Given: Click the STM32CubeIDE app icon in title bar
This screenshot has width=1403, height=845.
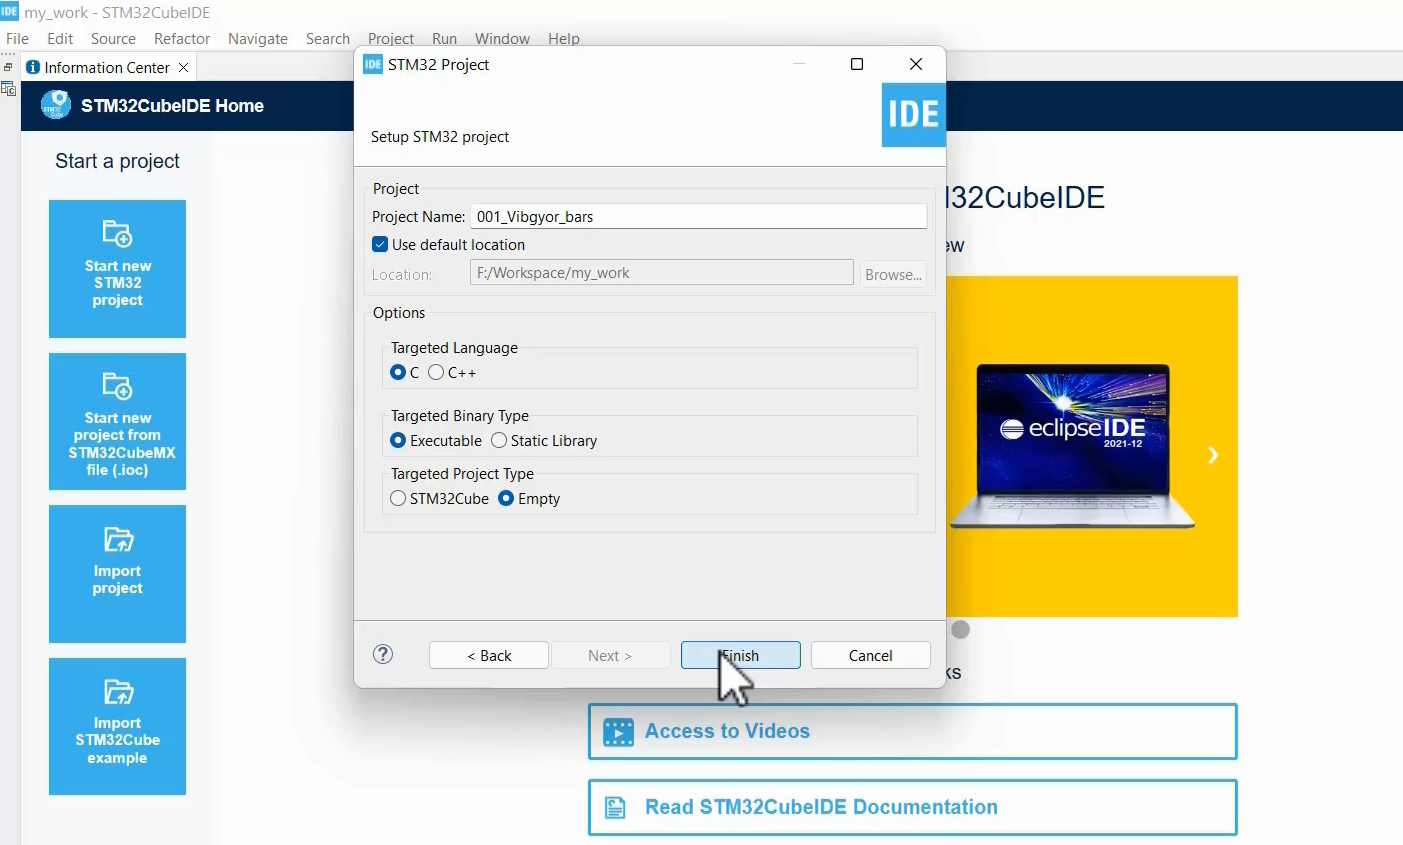Looking at the screenshot, I should (x=10, y=11).
